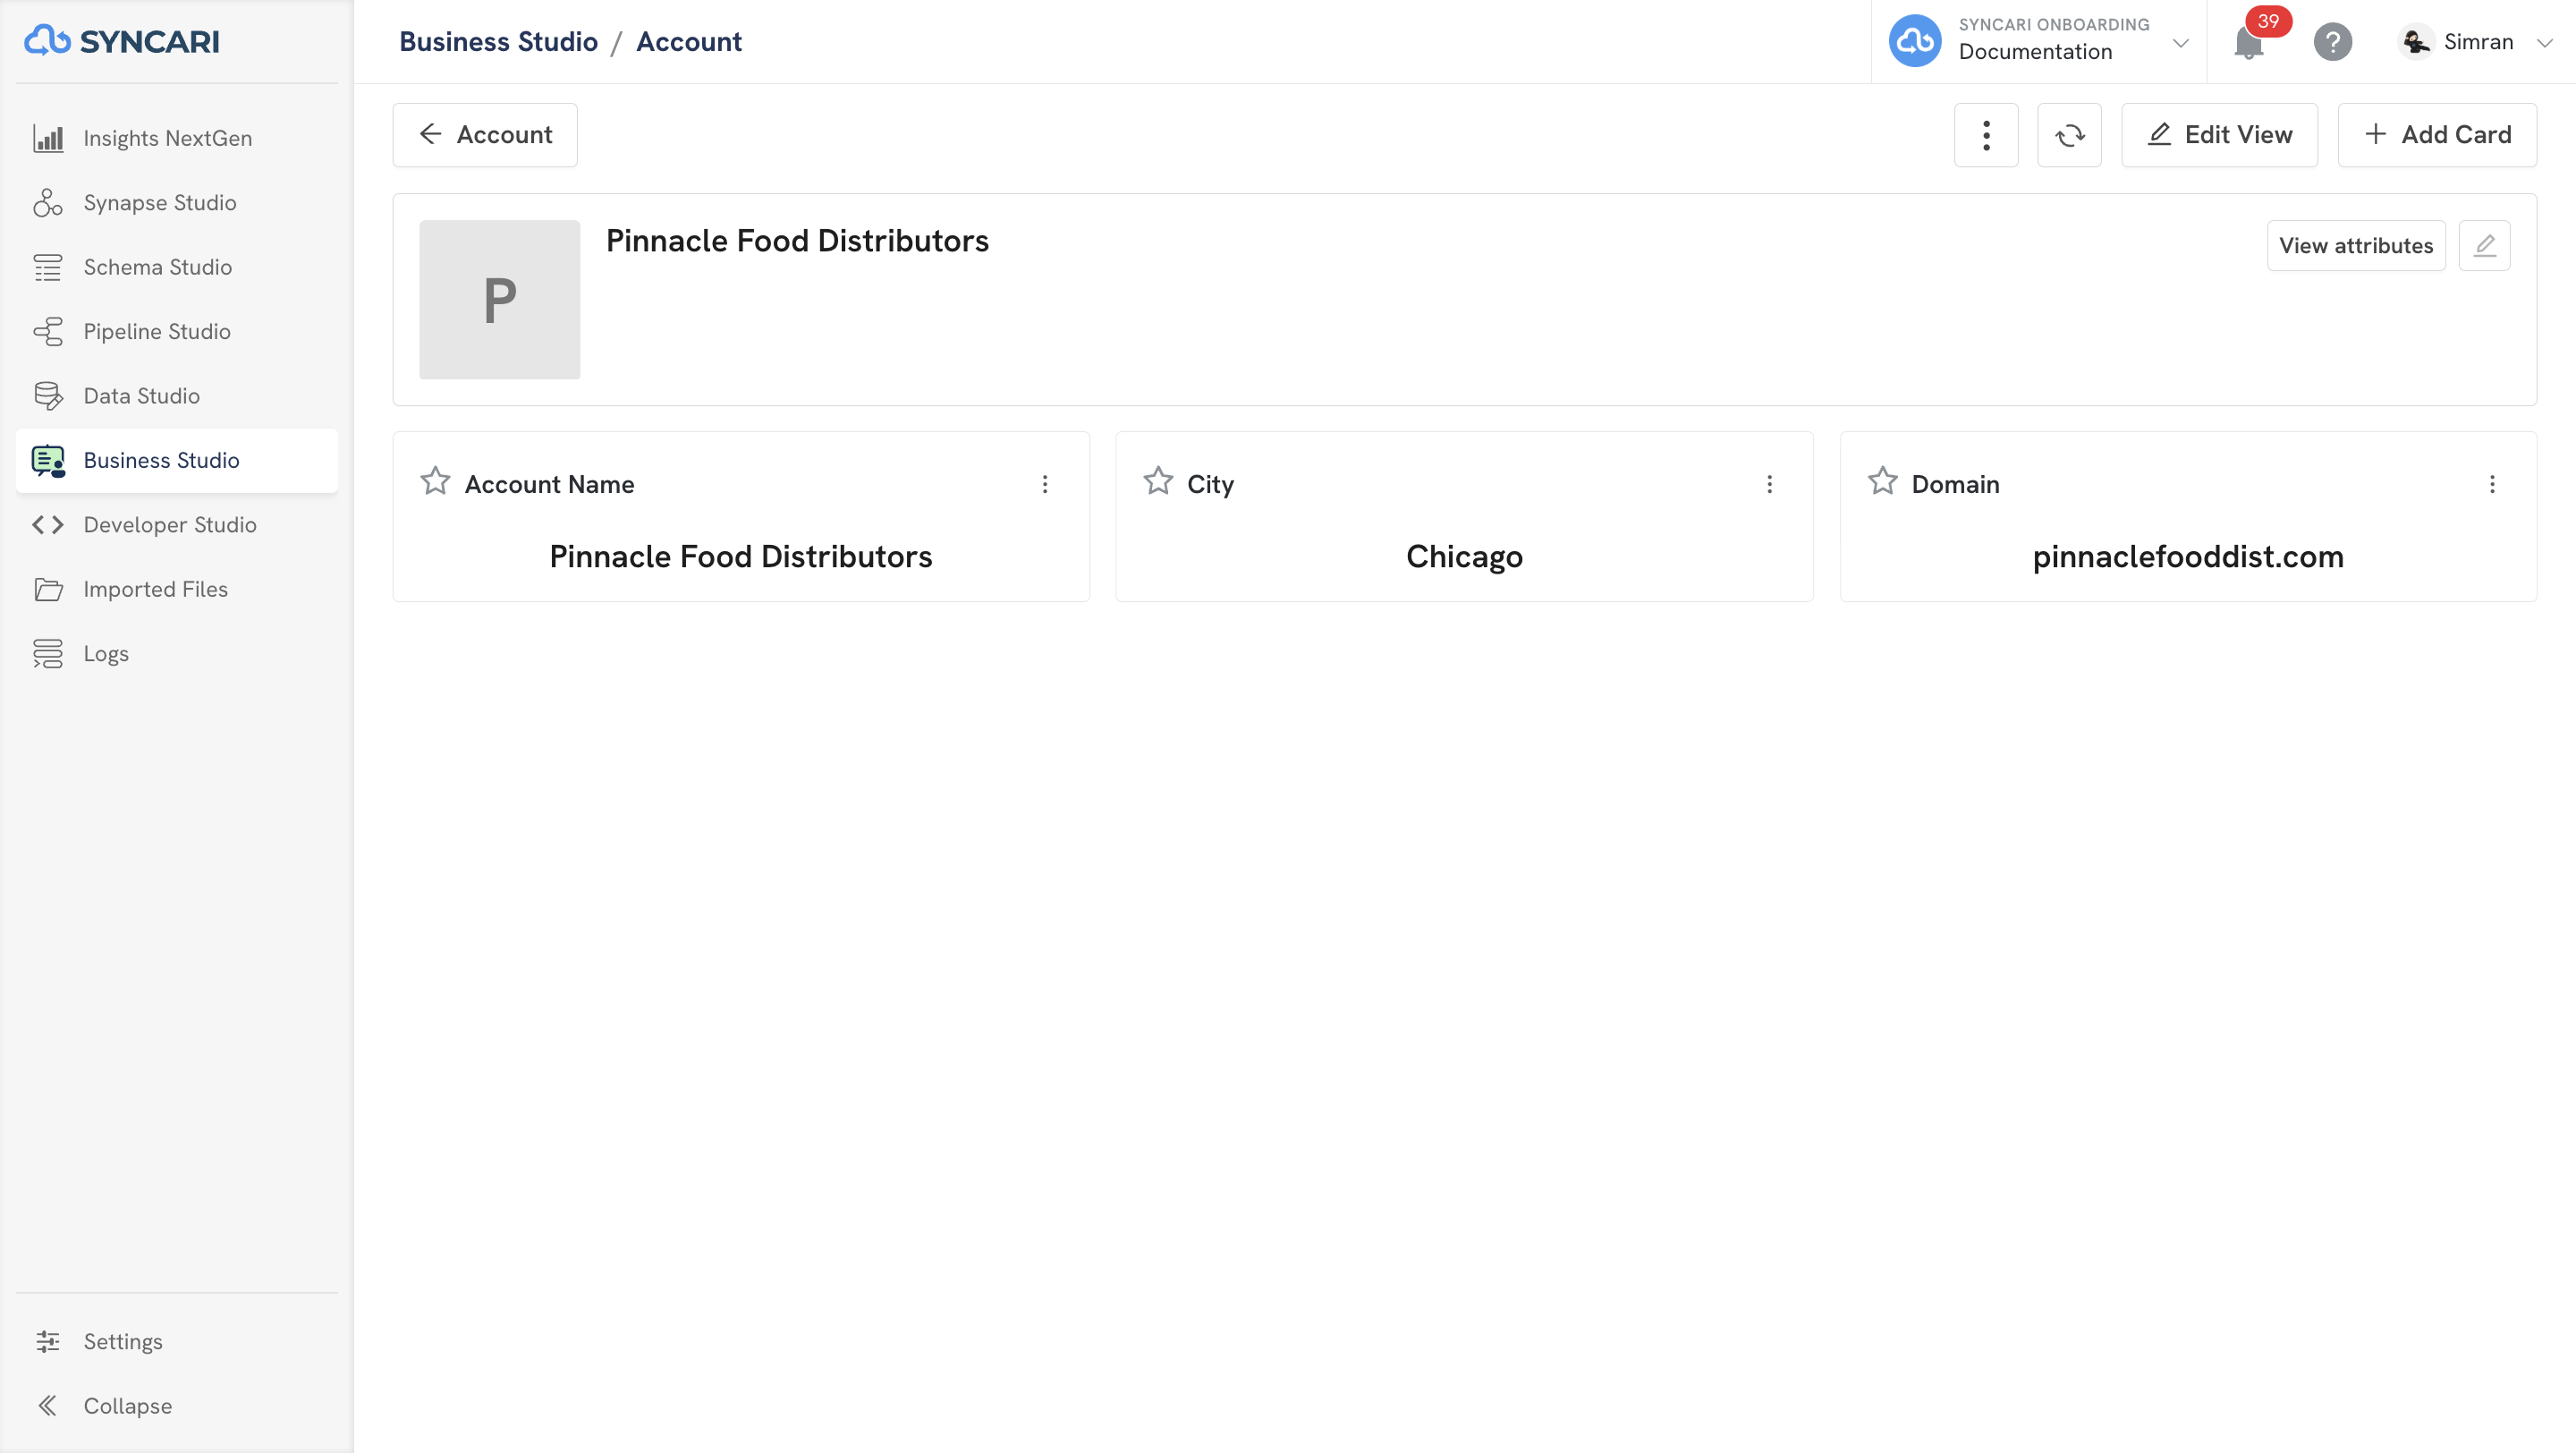The width and height of the screenshot is (2576, 1453).
Task: Go back to Account list
Action: (x=485, y=135)
